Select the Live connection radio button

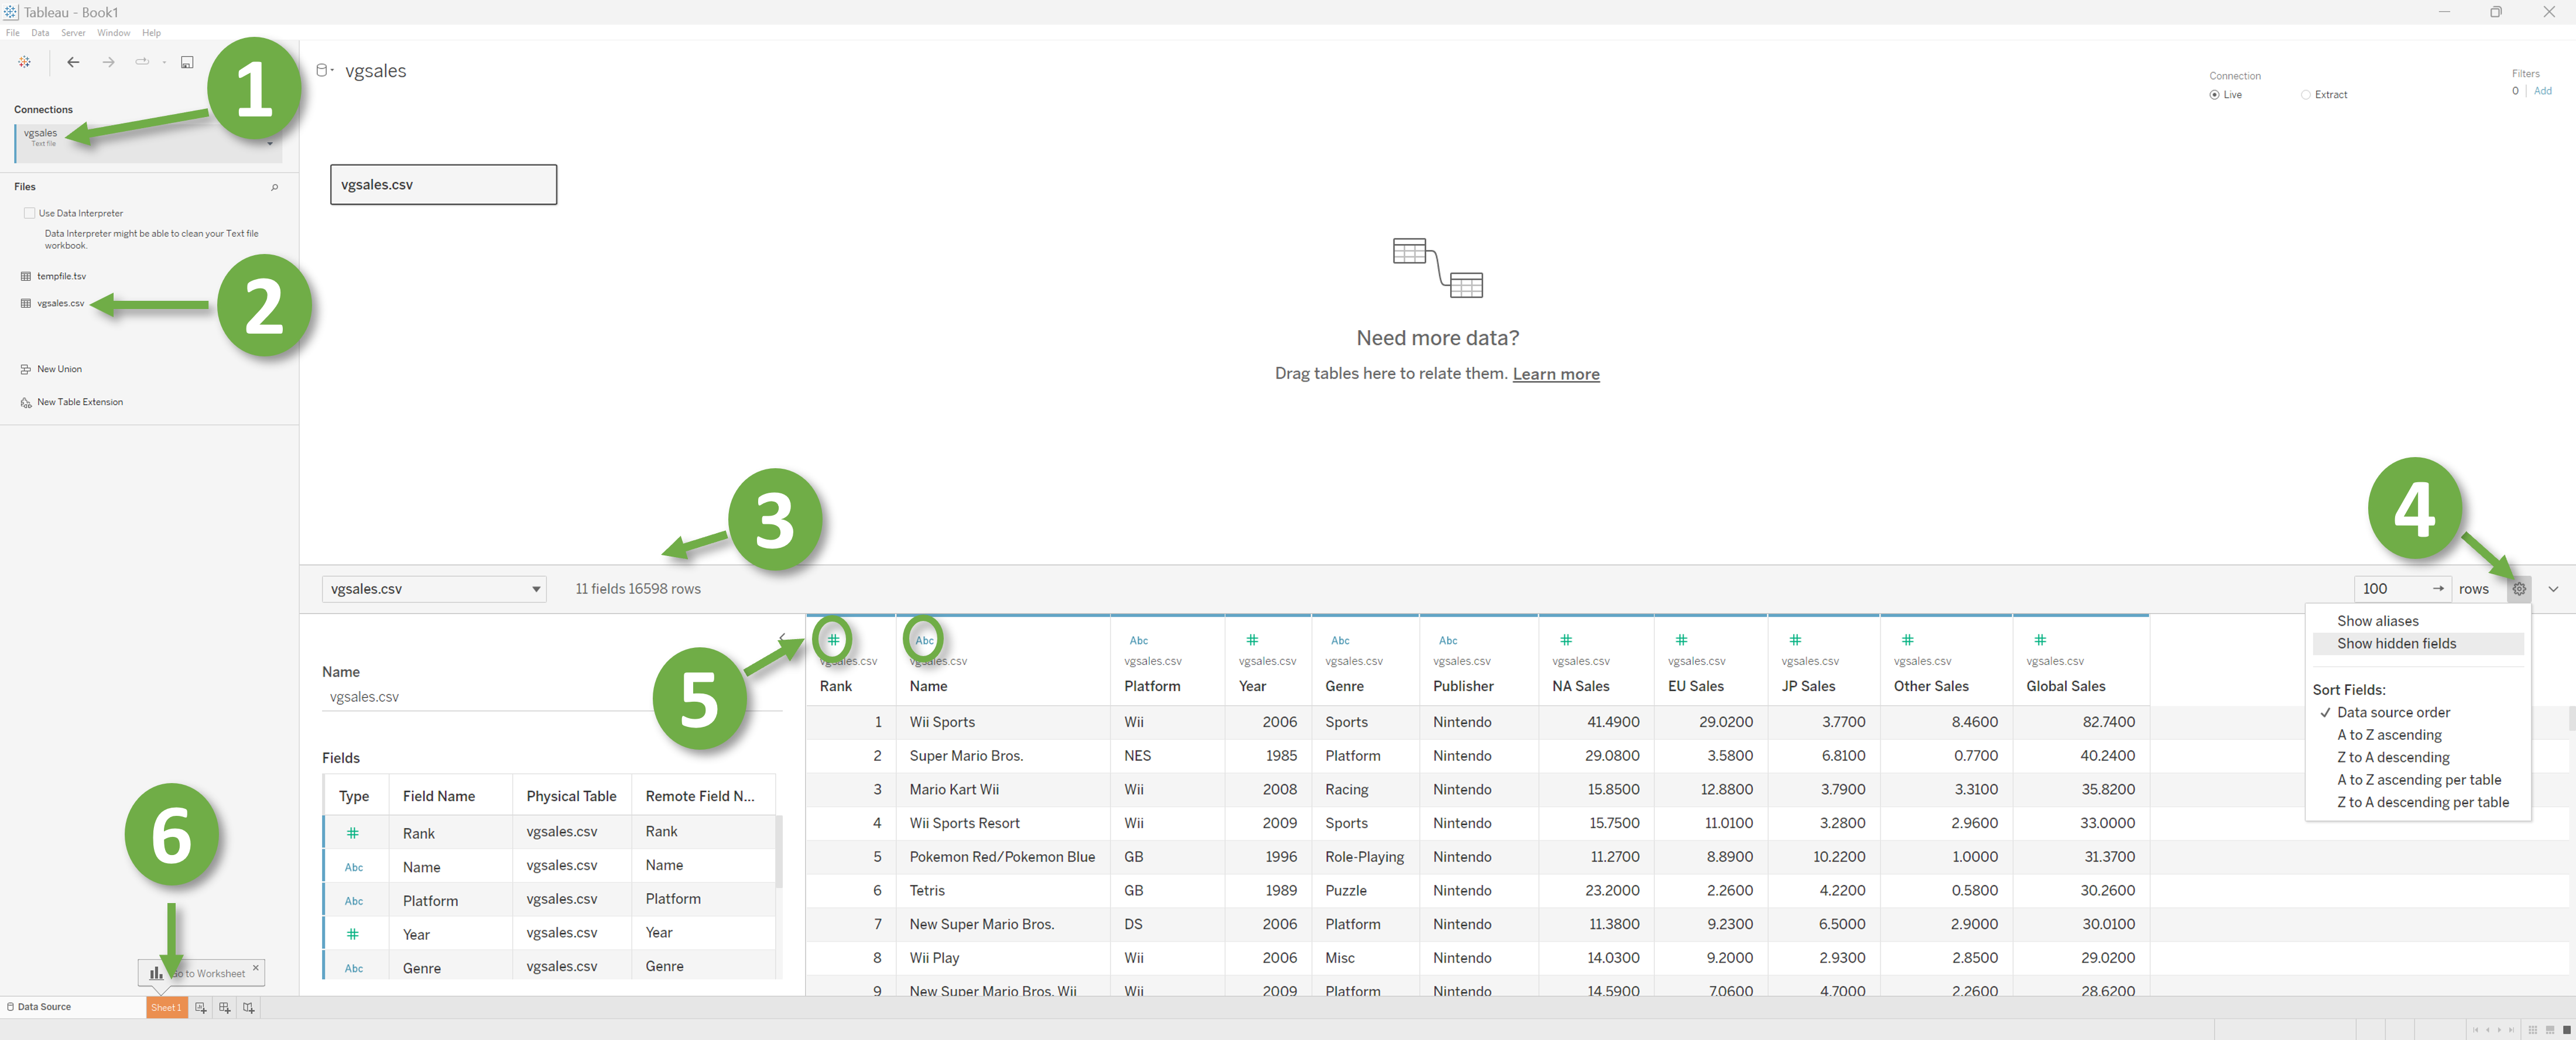click(x=2214, y=95)
